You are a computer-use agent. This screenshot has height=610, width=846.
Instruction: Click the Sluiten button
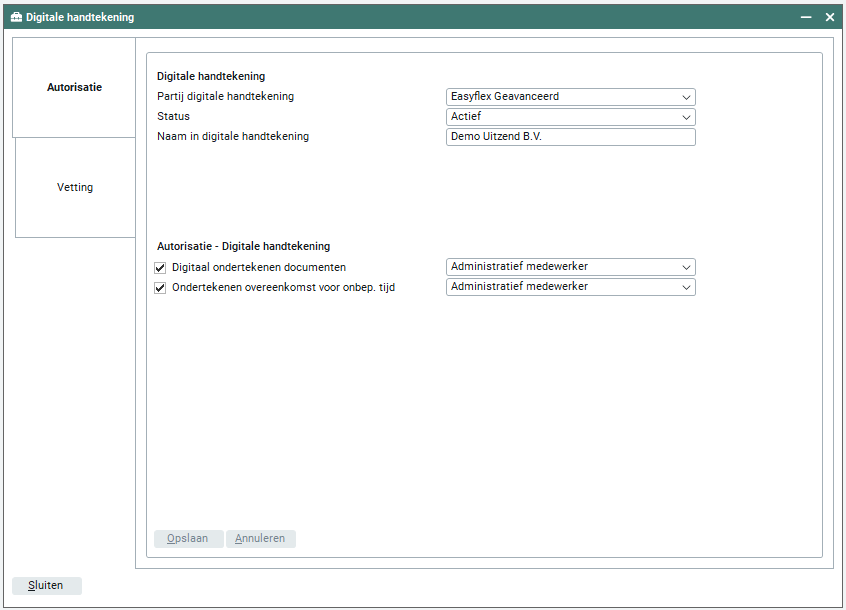46,586
